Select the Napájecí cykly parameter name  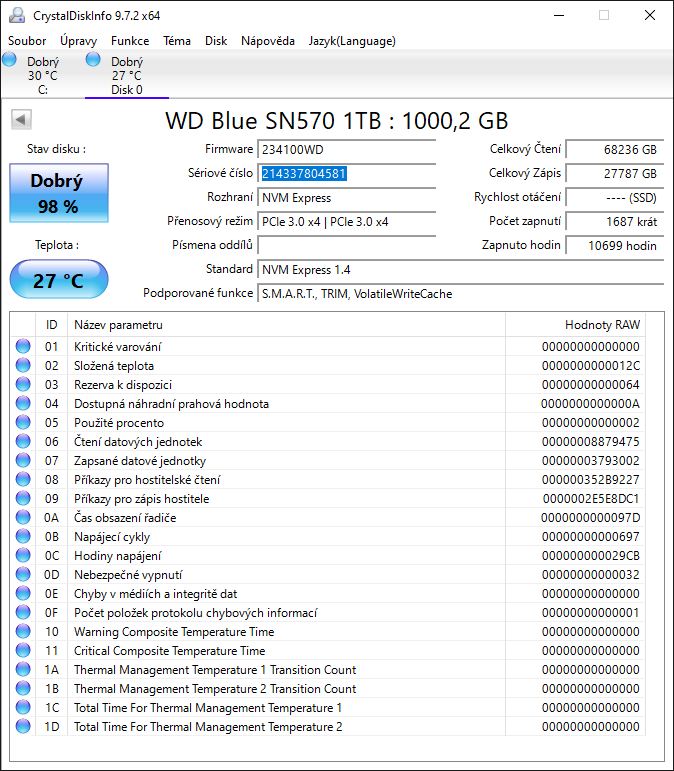pyautogui.click(x=112, y=537)
